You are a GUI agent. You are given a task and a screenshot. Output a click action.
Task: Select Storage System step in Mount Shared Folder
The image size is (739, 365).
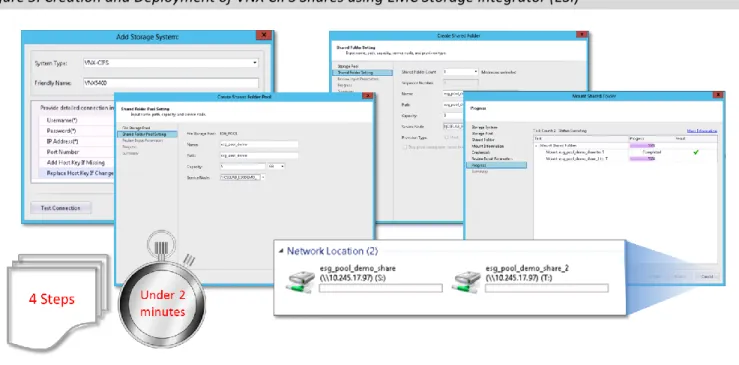coord(484,127)
